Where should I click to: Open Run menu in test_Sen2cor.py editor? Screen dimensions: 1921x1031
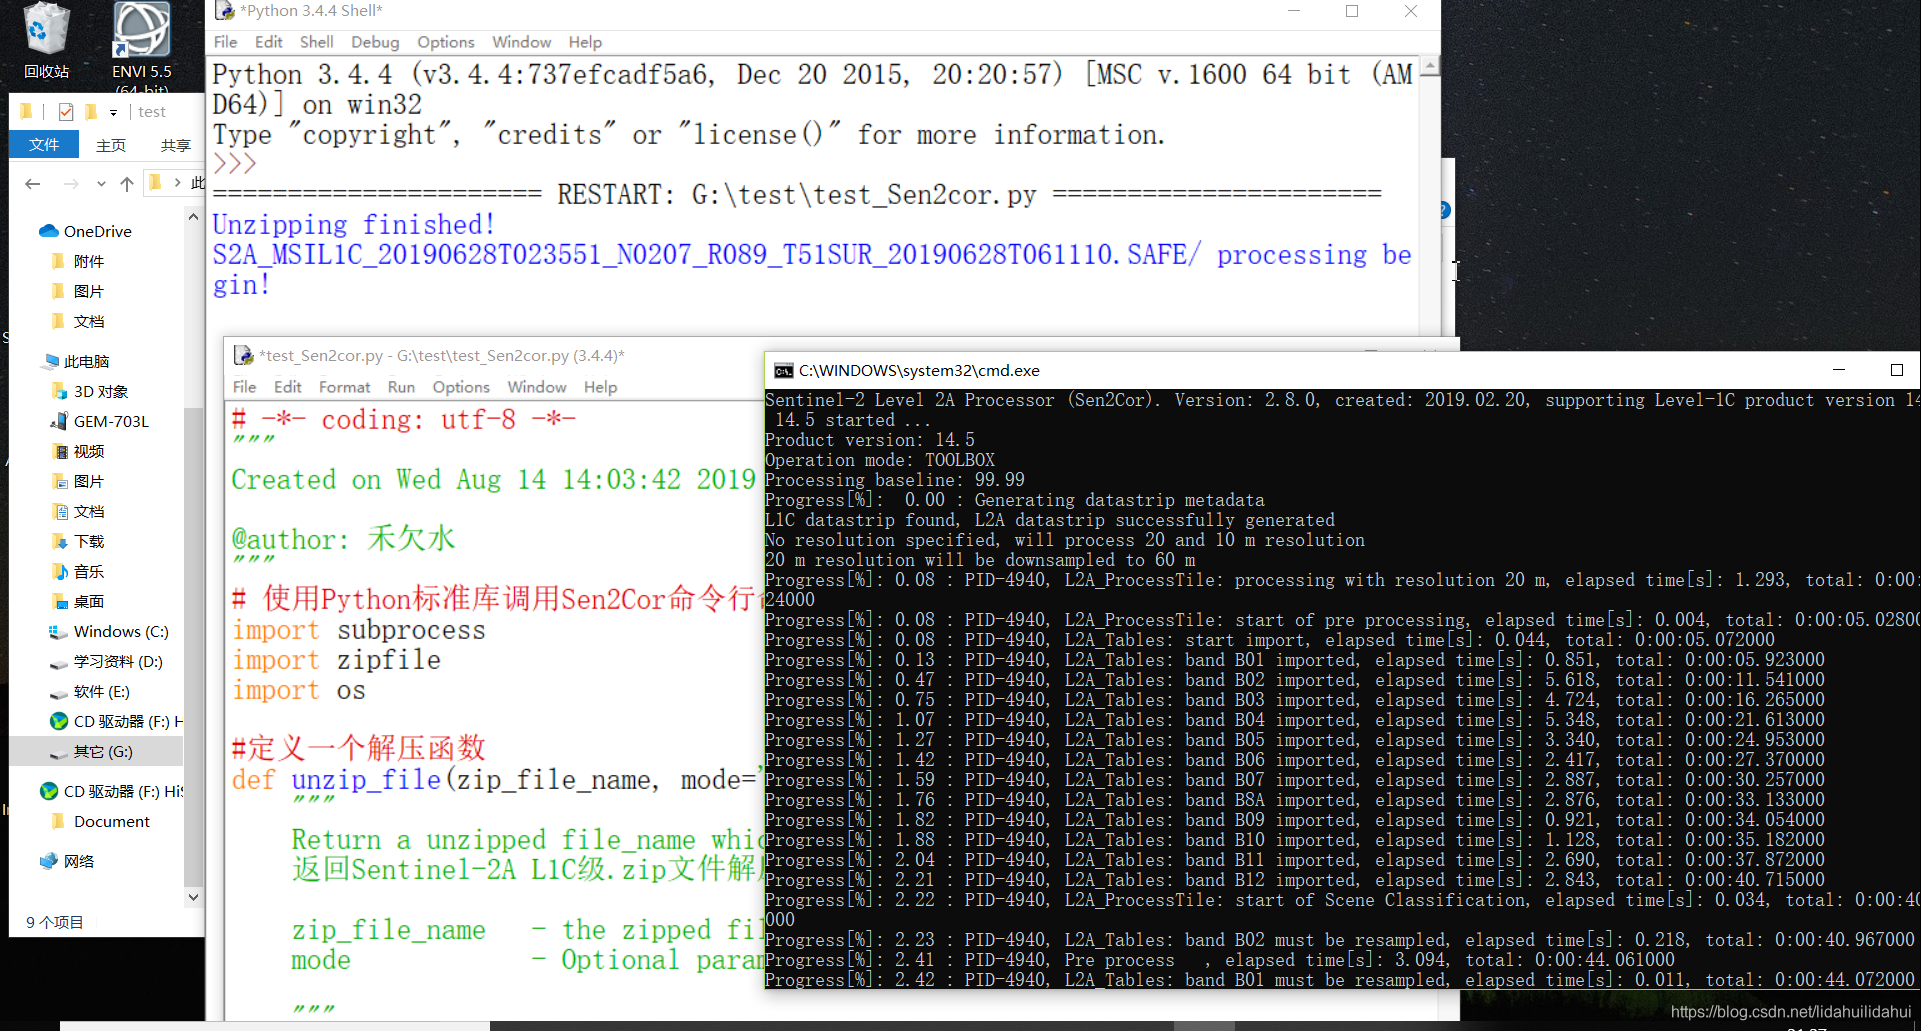(x=401, y=387)
